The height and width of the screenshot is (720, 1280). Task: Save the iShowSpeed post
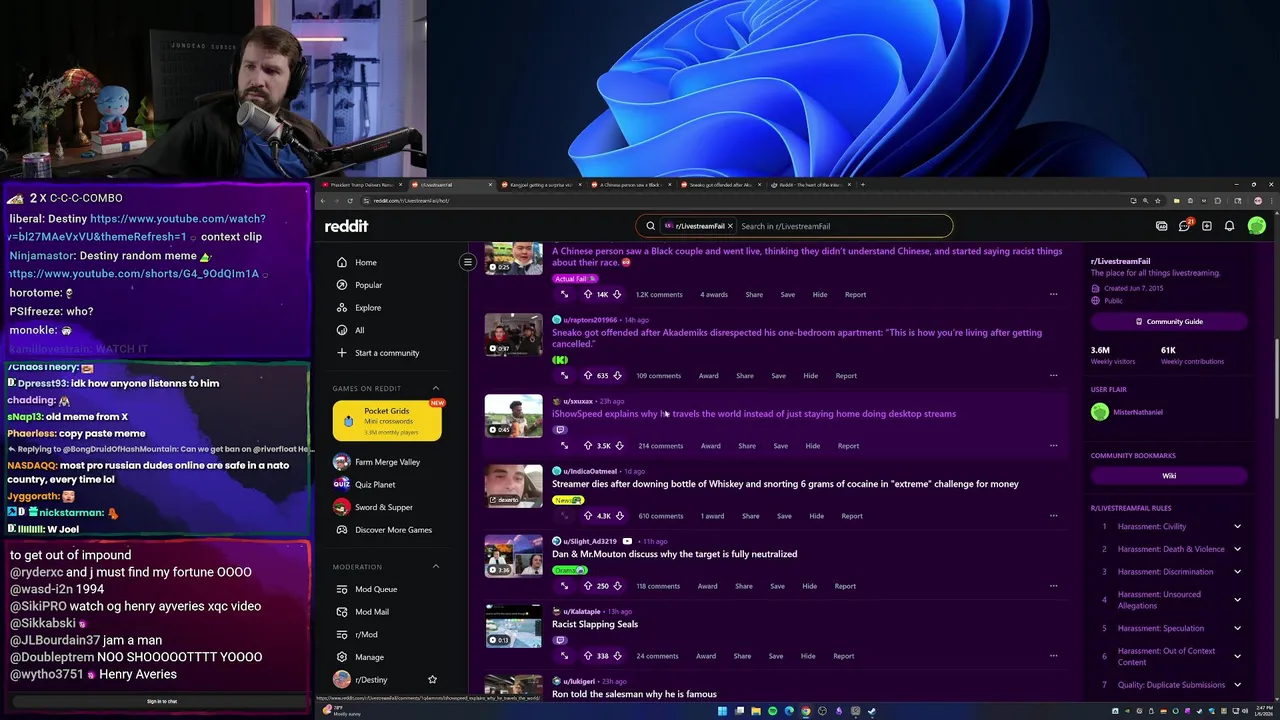pyautogui.click(x=780, y=446)
